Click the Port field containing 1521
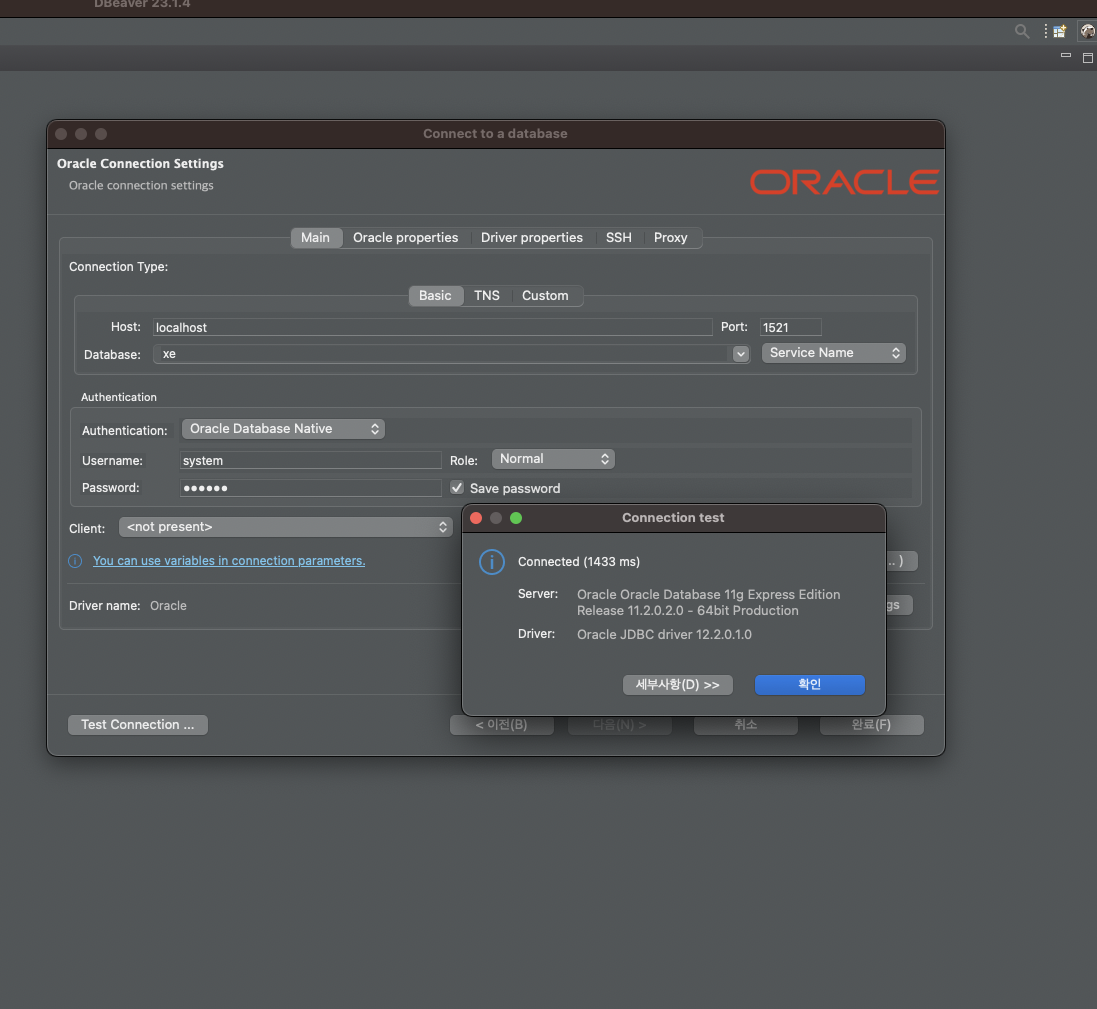 791,327
